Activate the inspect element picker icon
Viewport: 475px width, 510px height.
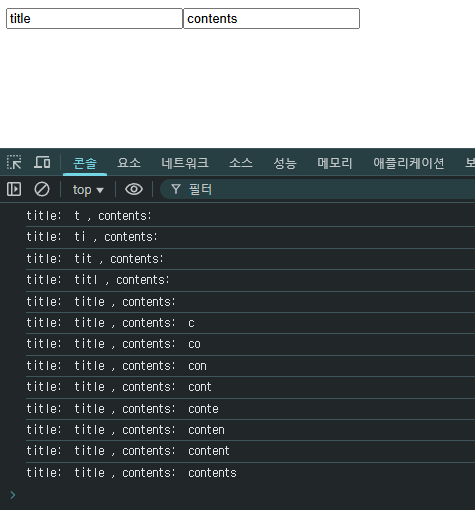[x=14, y=162]
